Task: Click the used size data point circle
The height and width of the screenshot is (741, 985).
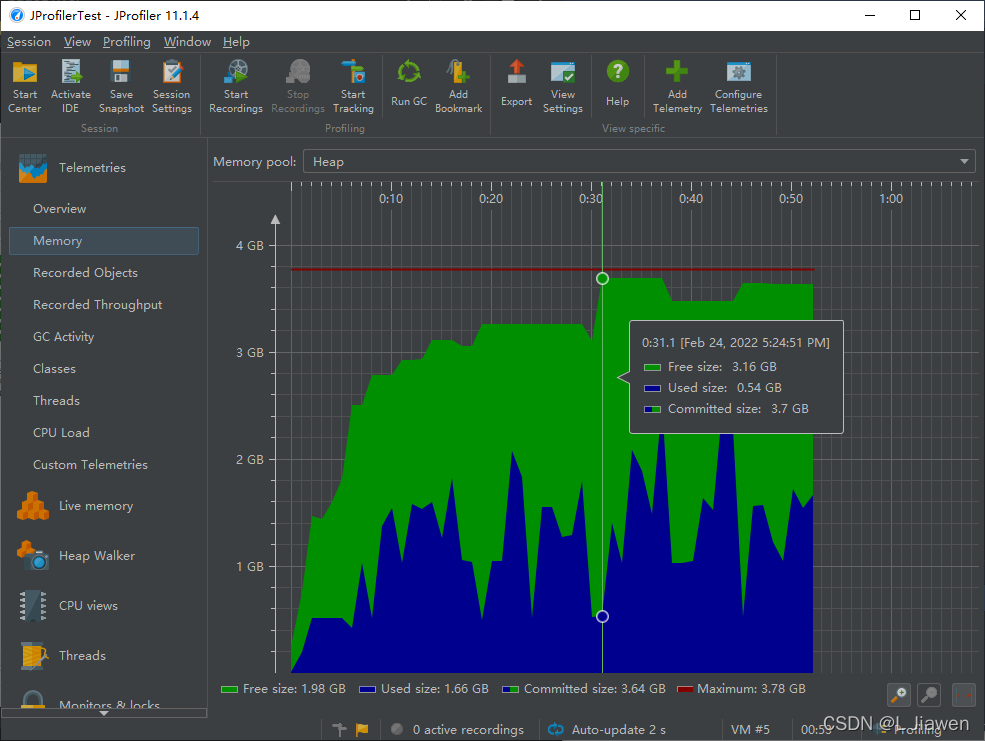Action: 602,617
